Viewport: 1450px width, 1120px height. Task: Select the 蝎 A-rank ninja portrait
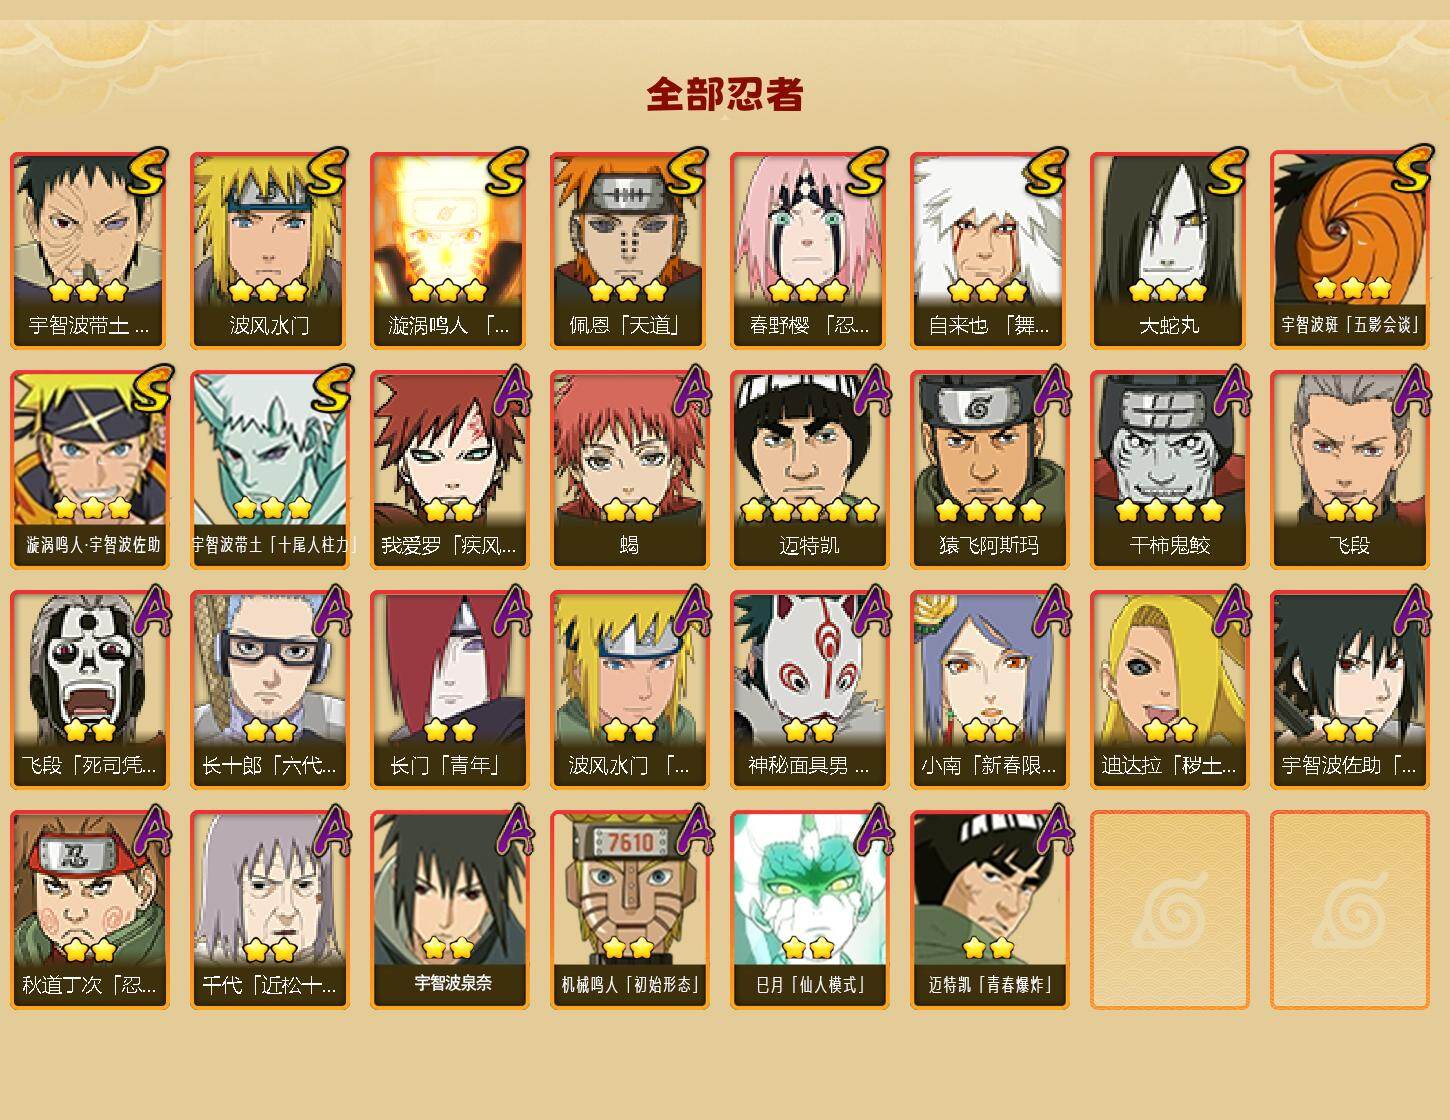click(x=629, y=470)
